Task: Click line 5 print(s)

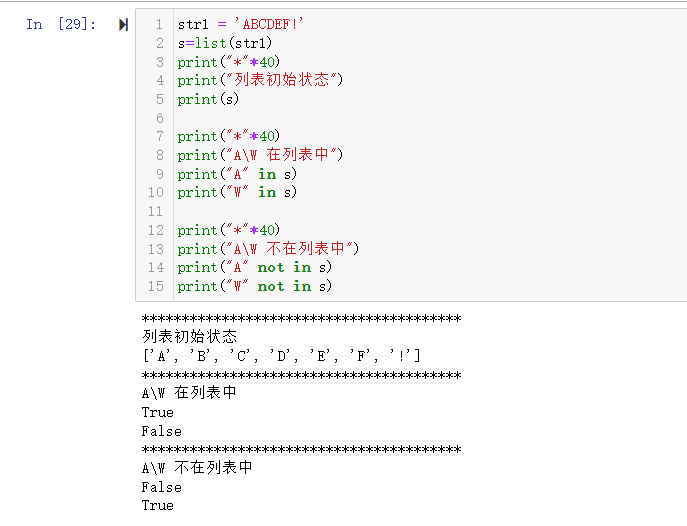Action: (208, 99)
